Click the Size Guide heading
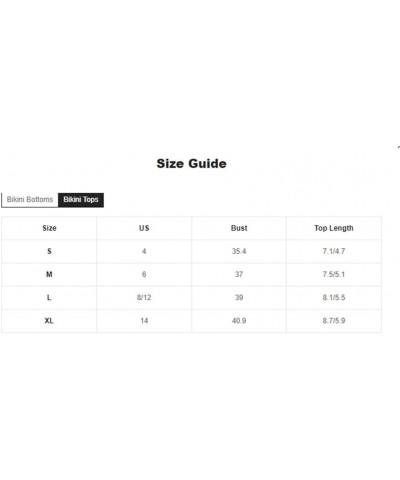The width and height of the screenshot is (400, 480). tap(192, 164)
